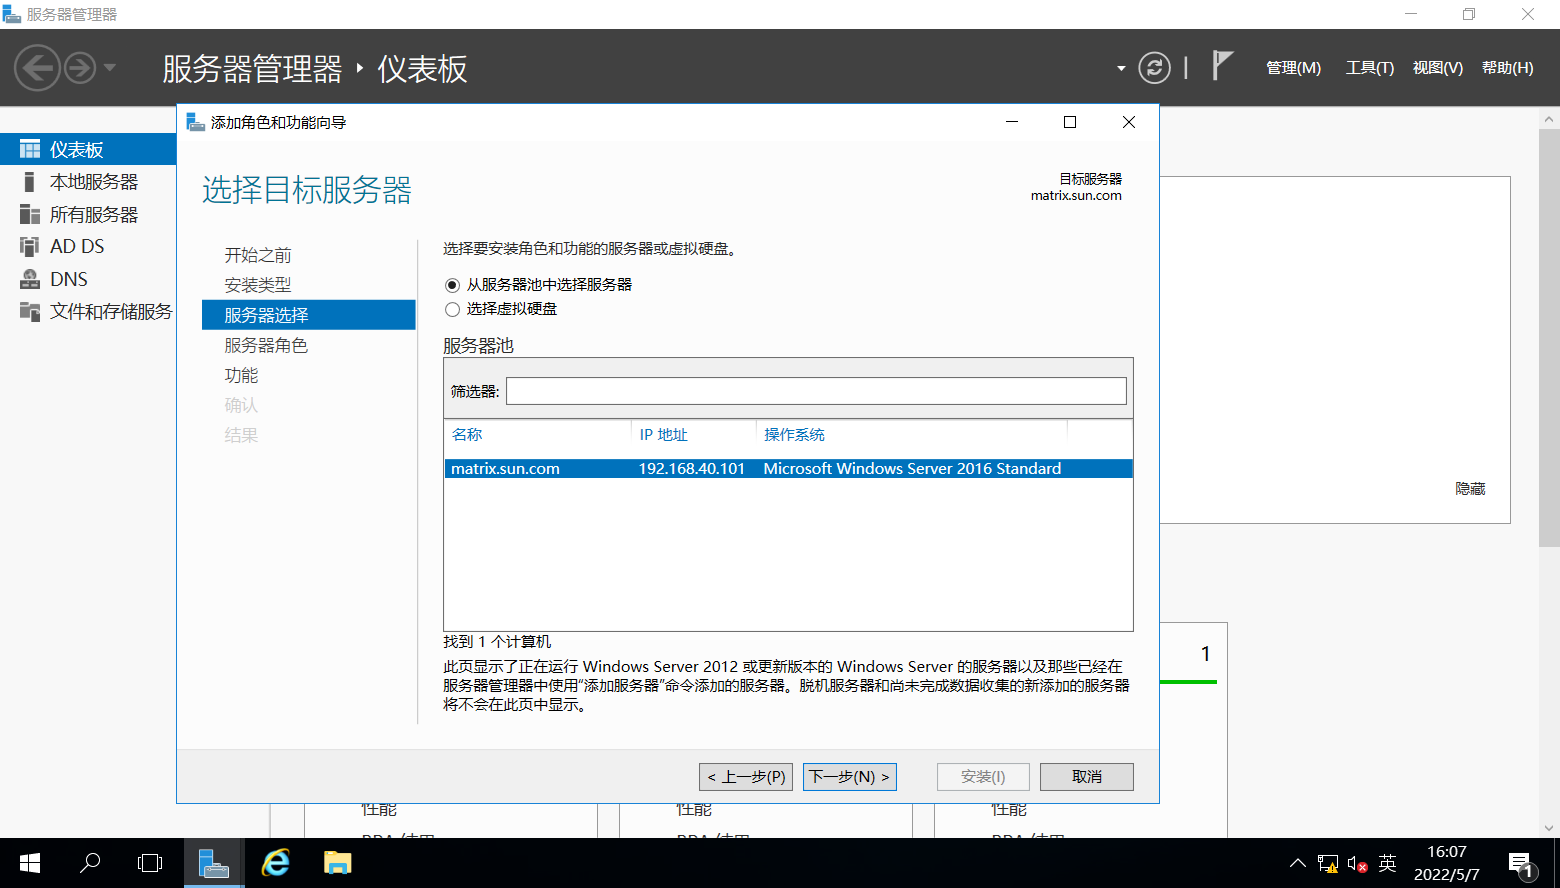Expand the dropdown arrow left of refresh
The width and height of the screenshot is (1560, 888).
[1121, 68]
